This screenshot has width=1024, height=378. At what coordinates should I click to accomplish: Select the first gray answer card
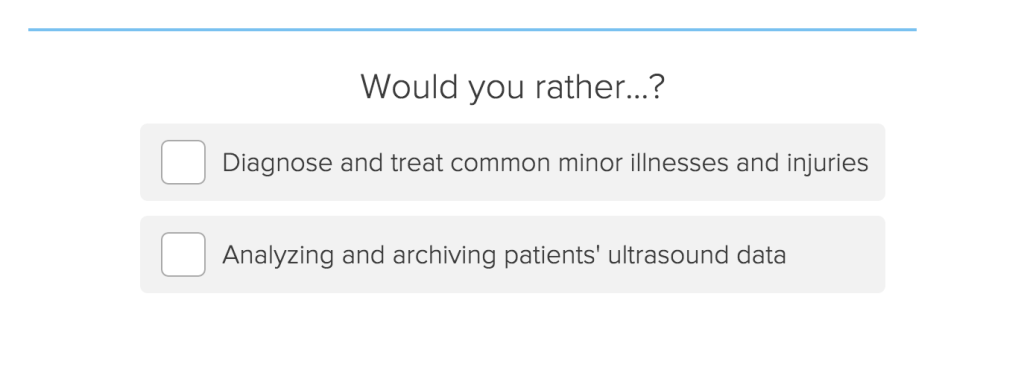[x=513, y=162]
